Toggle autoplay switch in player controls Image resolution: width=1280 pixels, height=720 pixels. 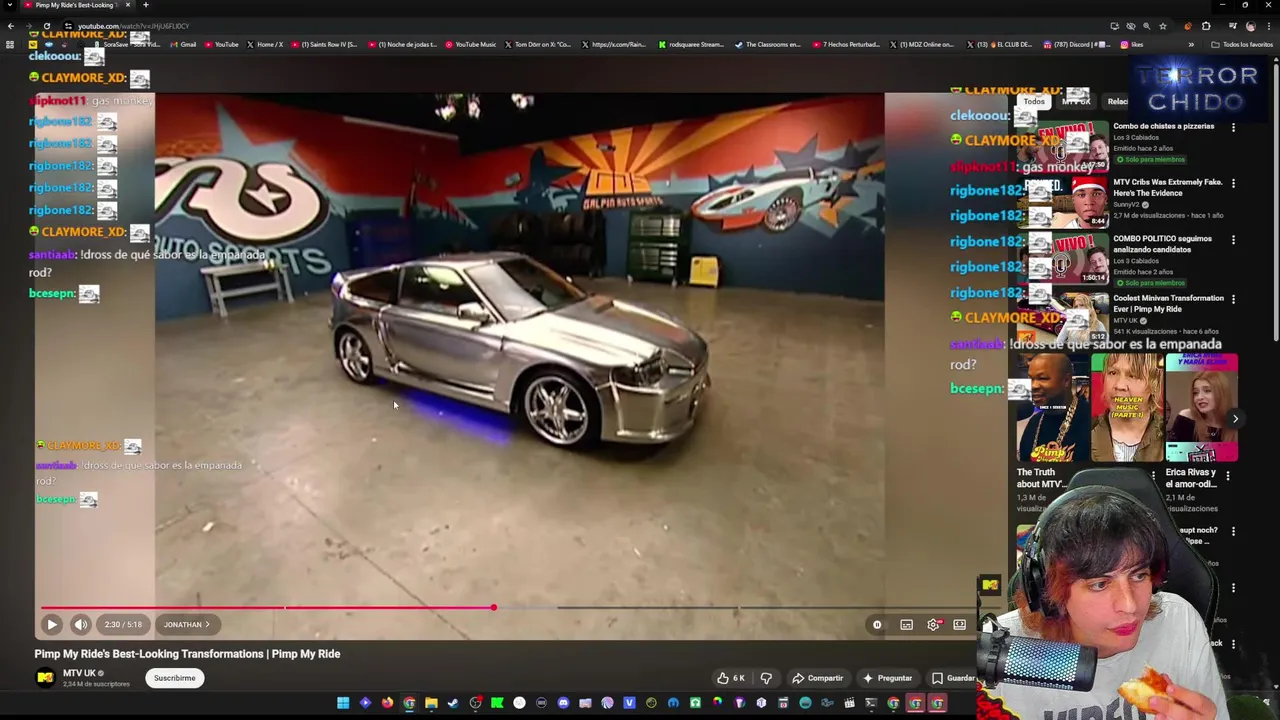click(877, 625)
